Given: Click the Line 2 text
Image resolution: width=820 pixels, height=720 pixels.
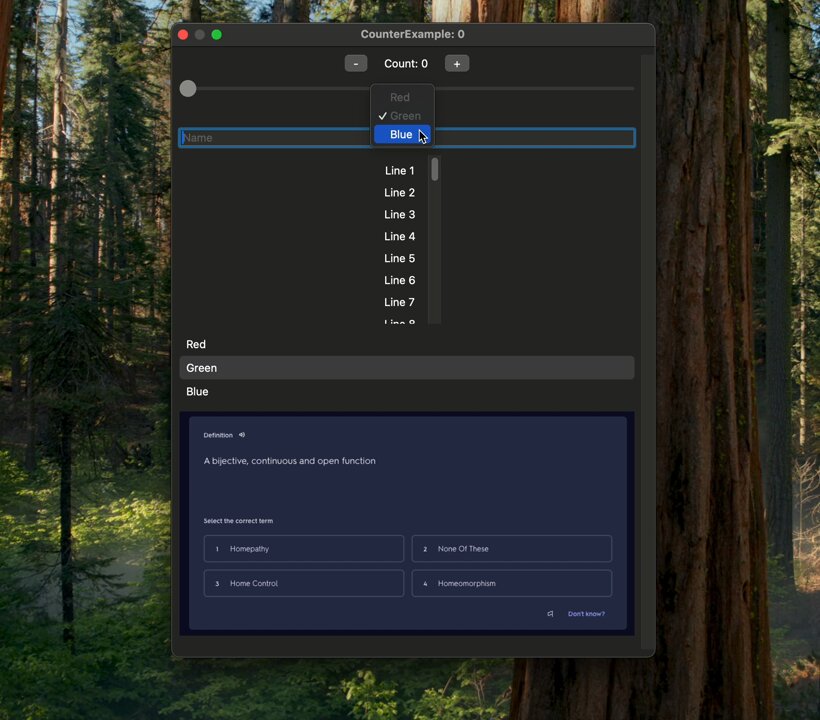Looking at the screenshot, I should point(400,193).
